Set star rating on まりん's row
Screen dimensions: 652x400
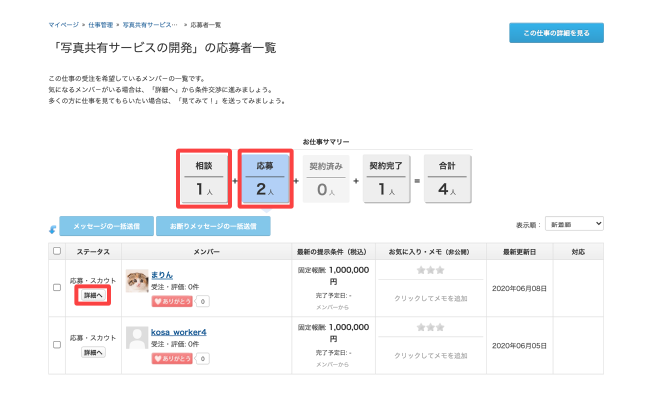coord(433,270)
